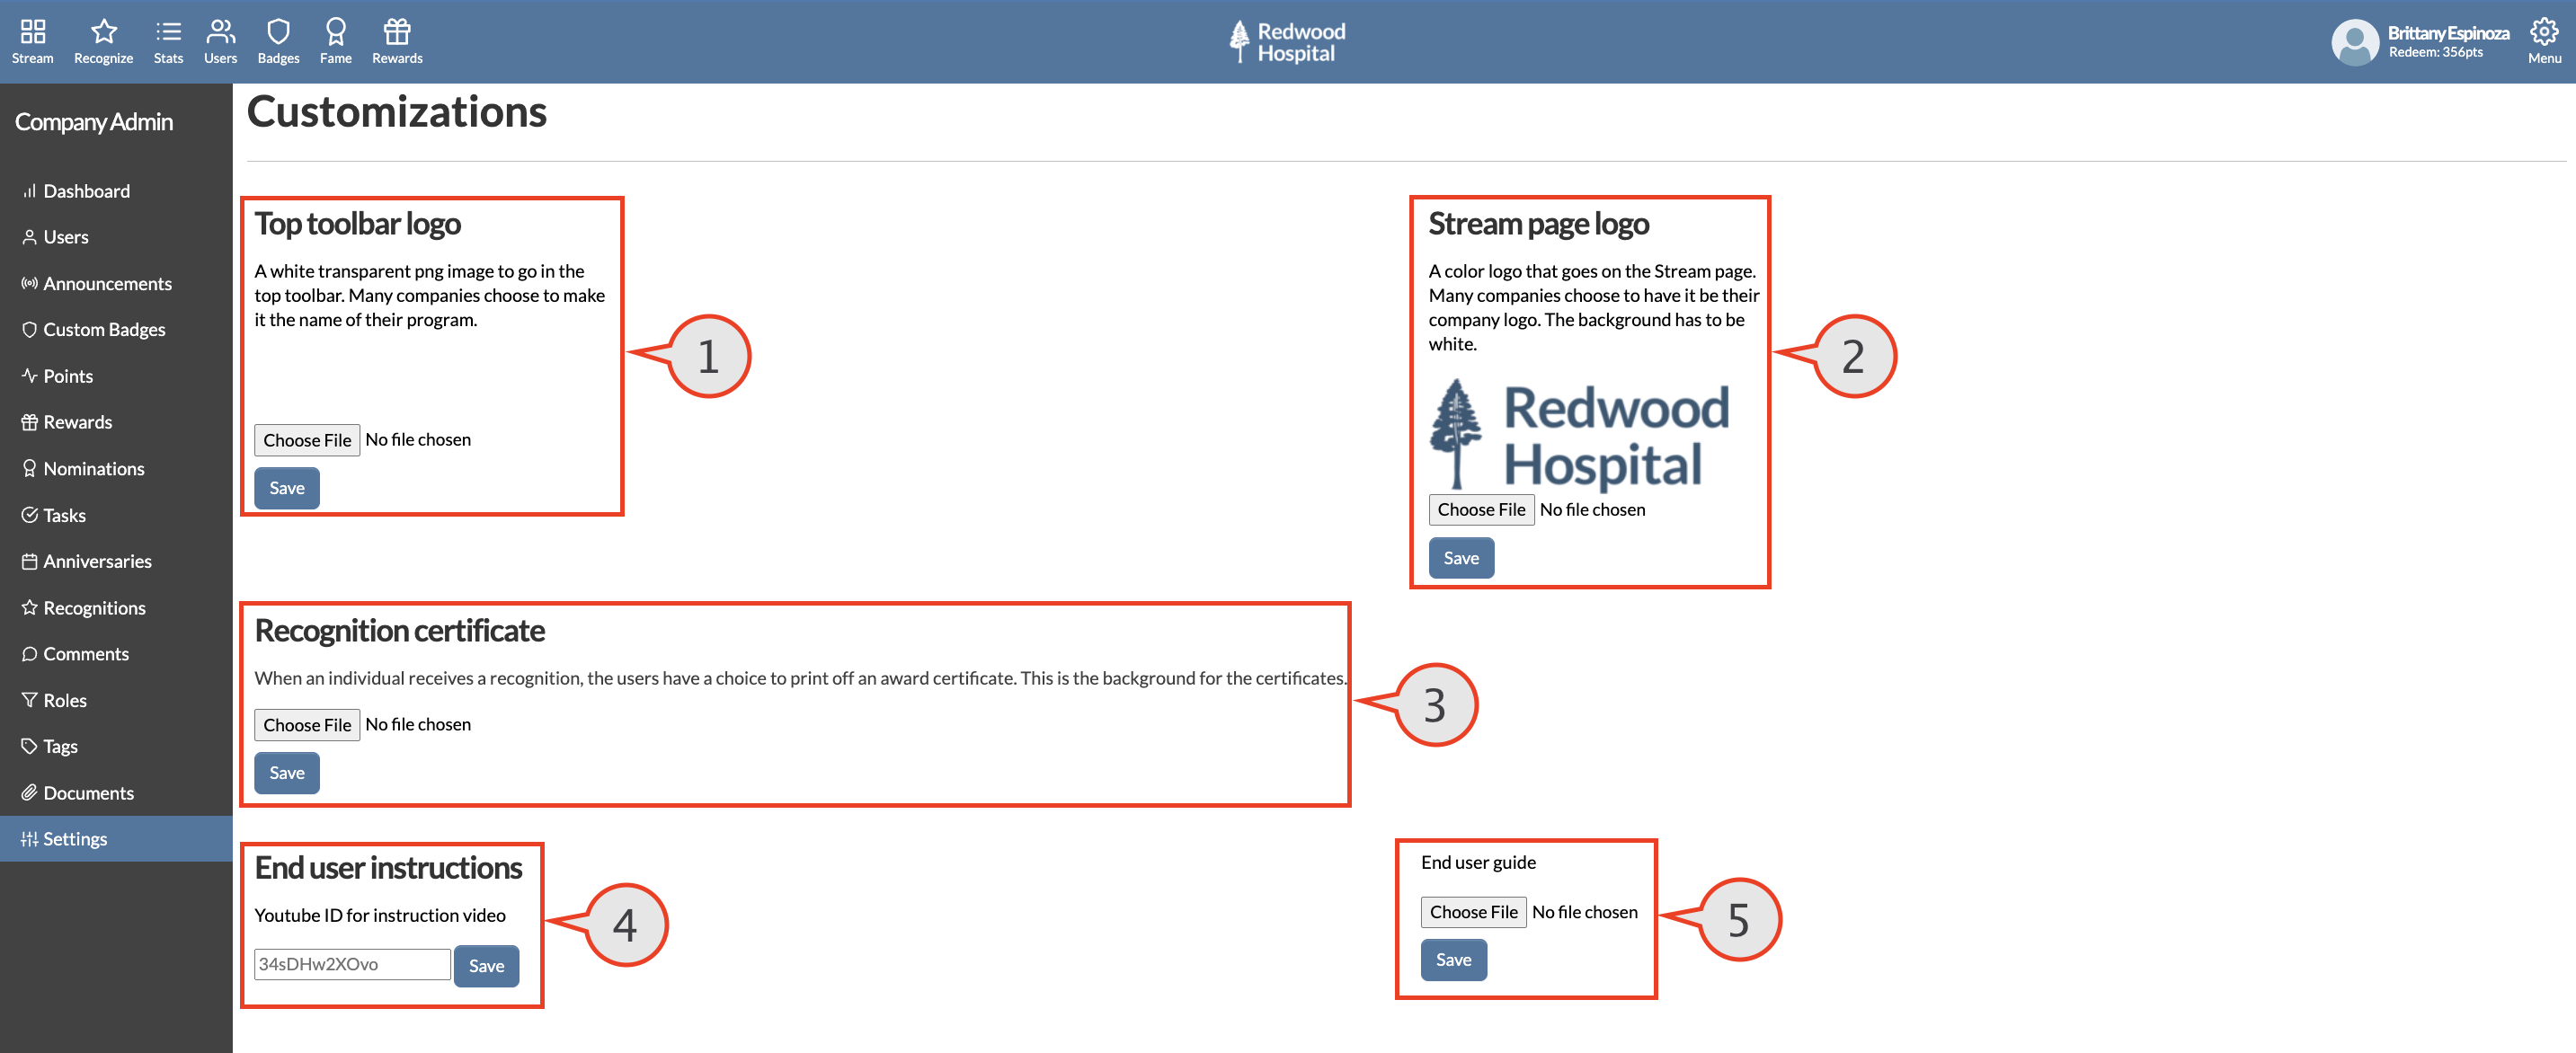Open Documents from the sidebar

pyautogui.click(x=88, y=792)
